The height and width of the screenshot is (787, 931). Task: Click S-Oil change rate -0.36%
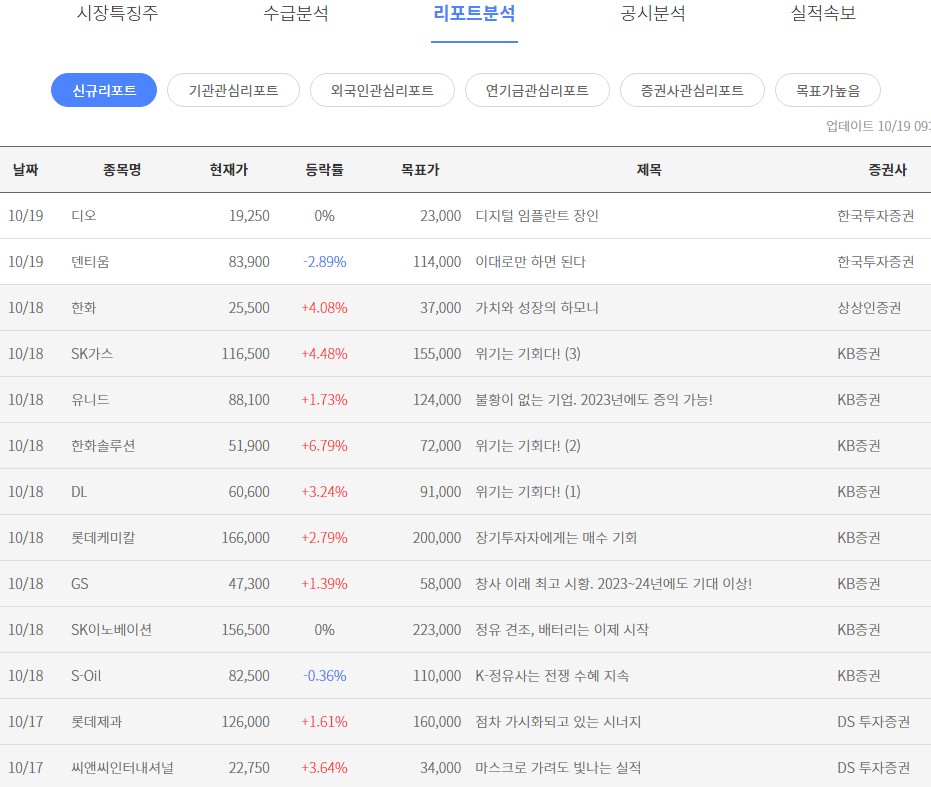(x=325, y=676)
